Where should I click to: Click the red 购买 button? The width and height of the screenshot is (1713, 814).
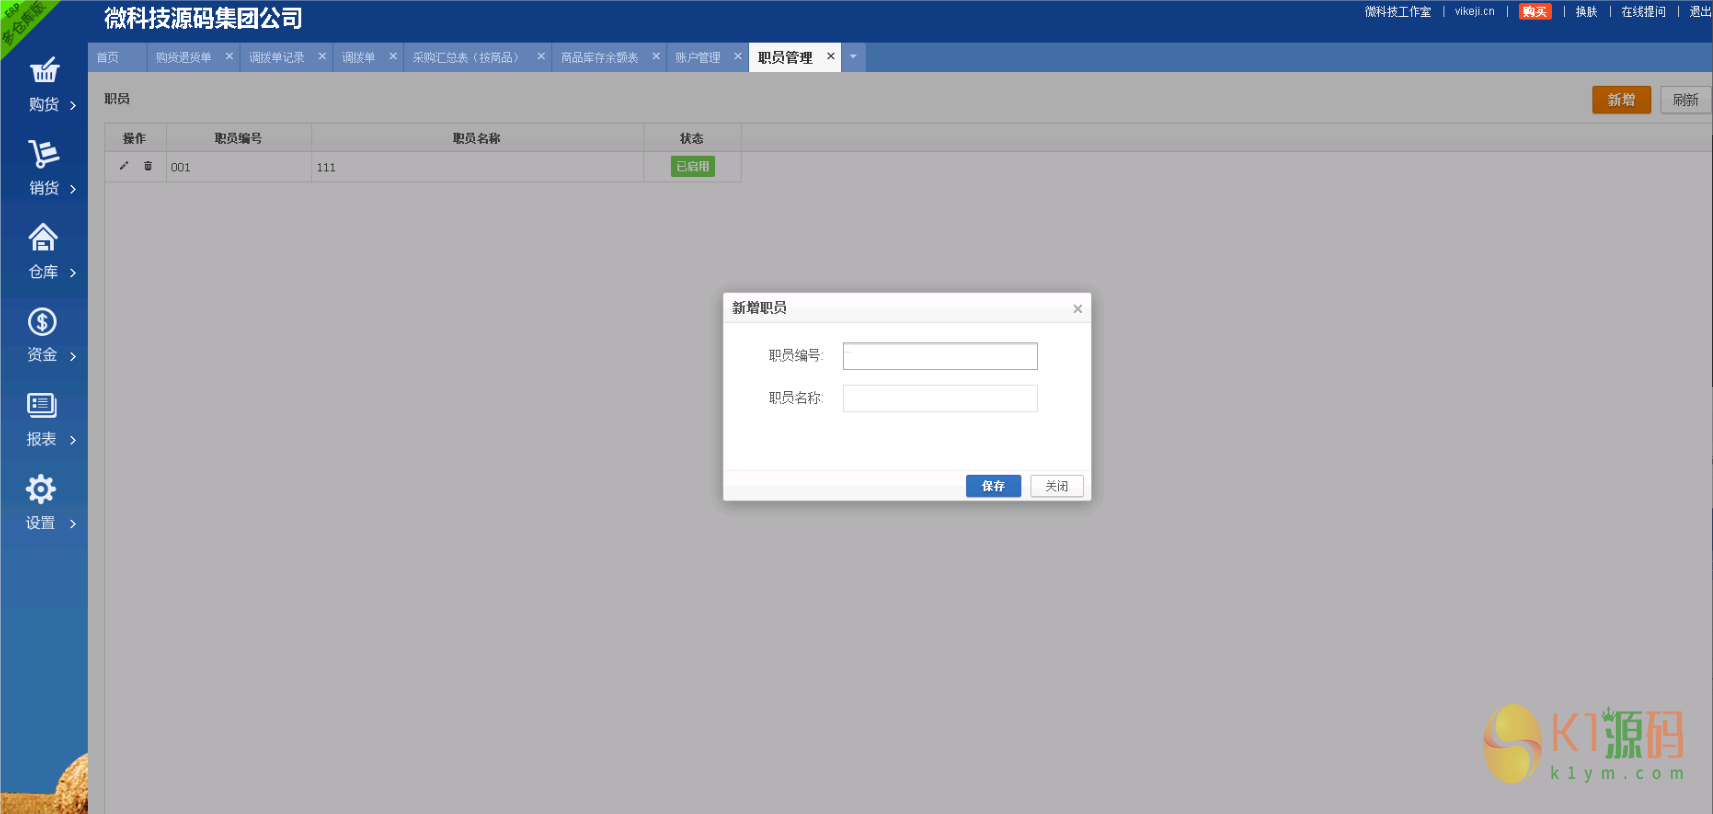click(x=1535, y=12)
